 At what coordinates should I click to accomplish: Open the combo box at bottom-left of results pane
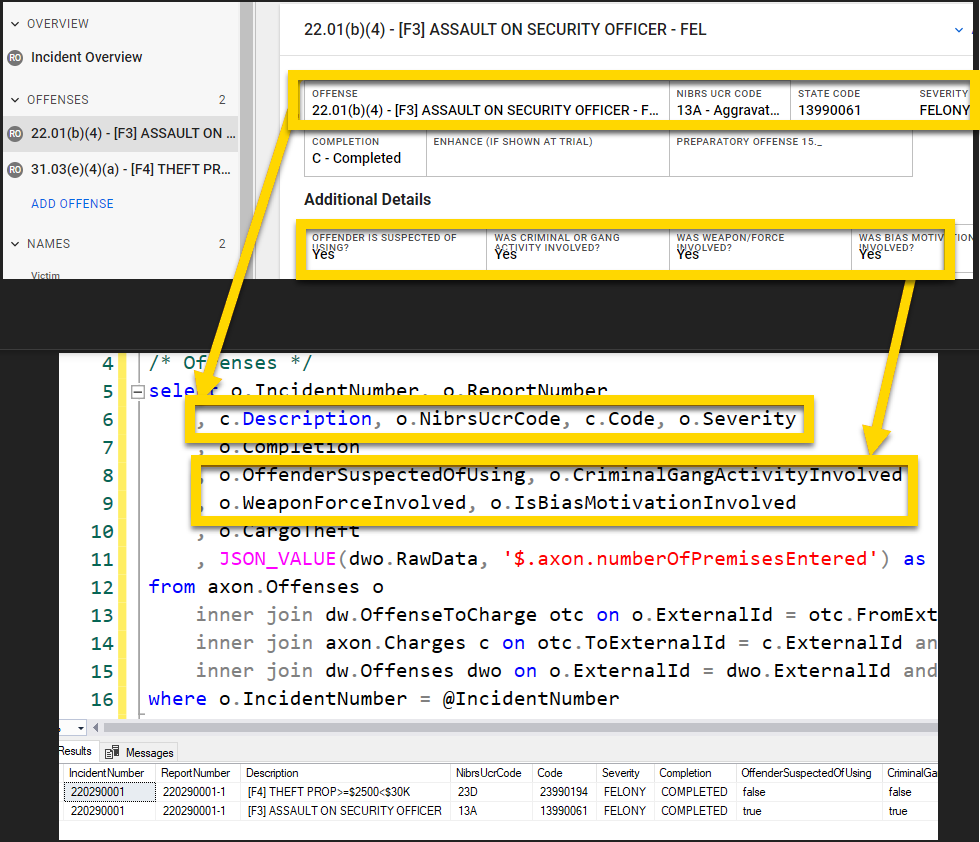click(x=80, y=728)
